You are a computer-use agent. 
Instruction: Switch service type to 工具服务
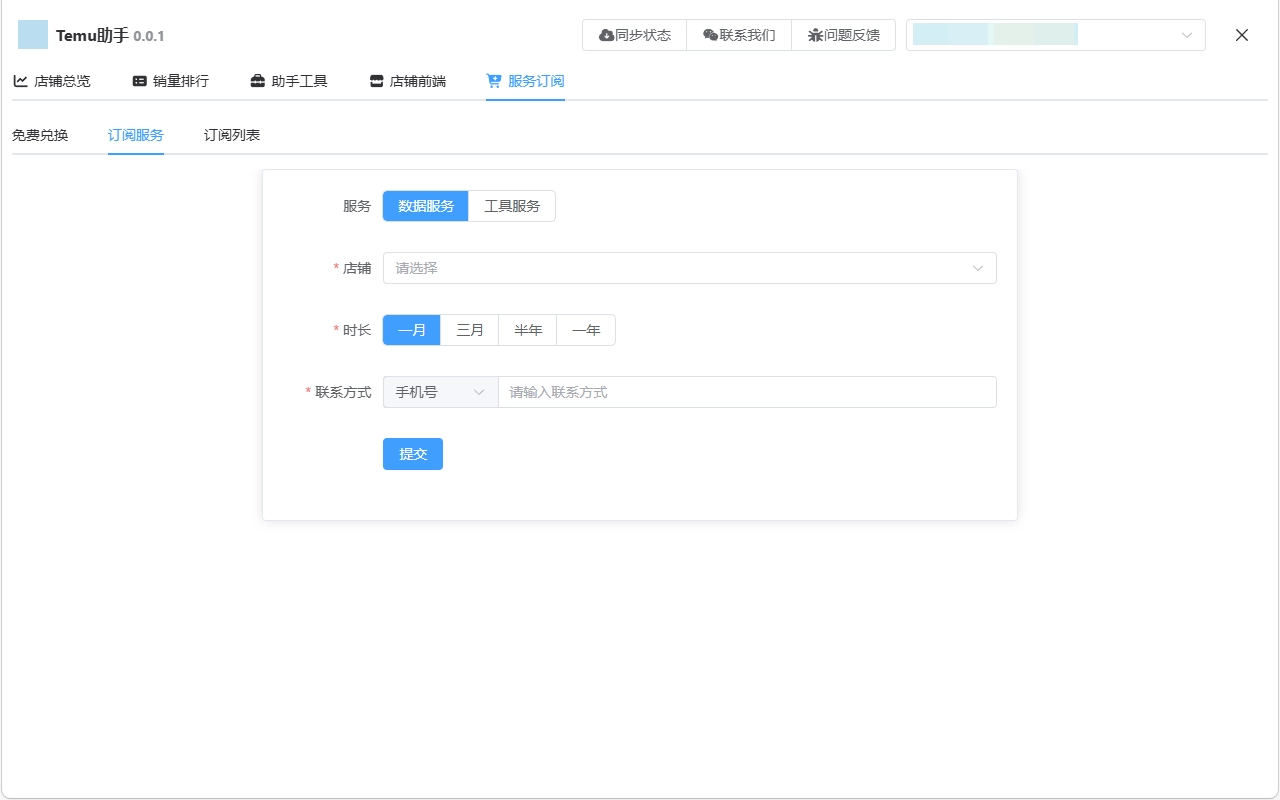[x=511, y=205]
